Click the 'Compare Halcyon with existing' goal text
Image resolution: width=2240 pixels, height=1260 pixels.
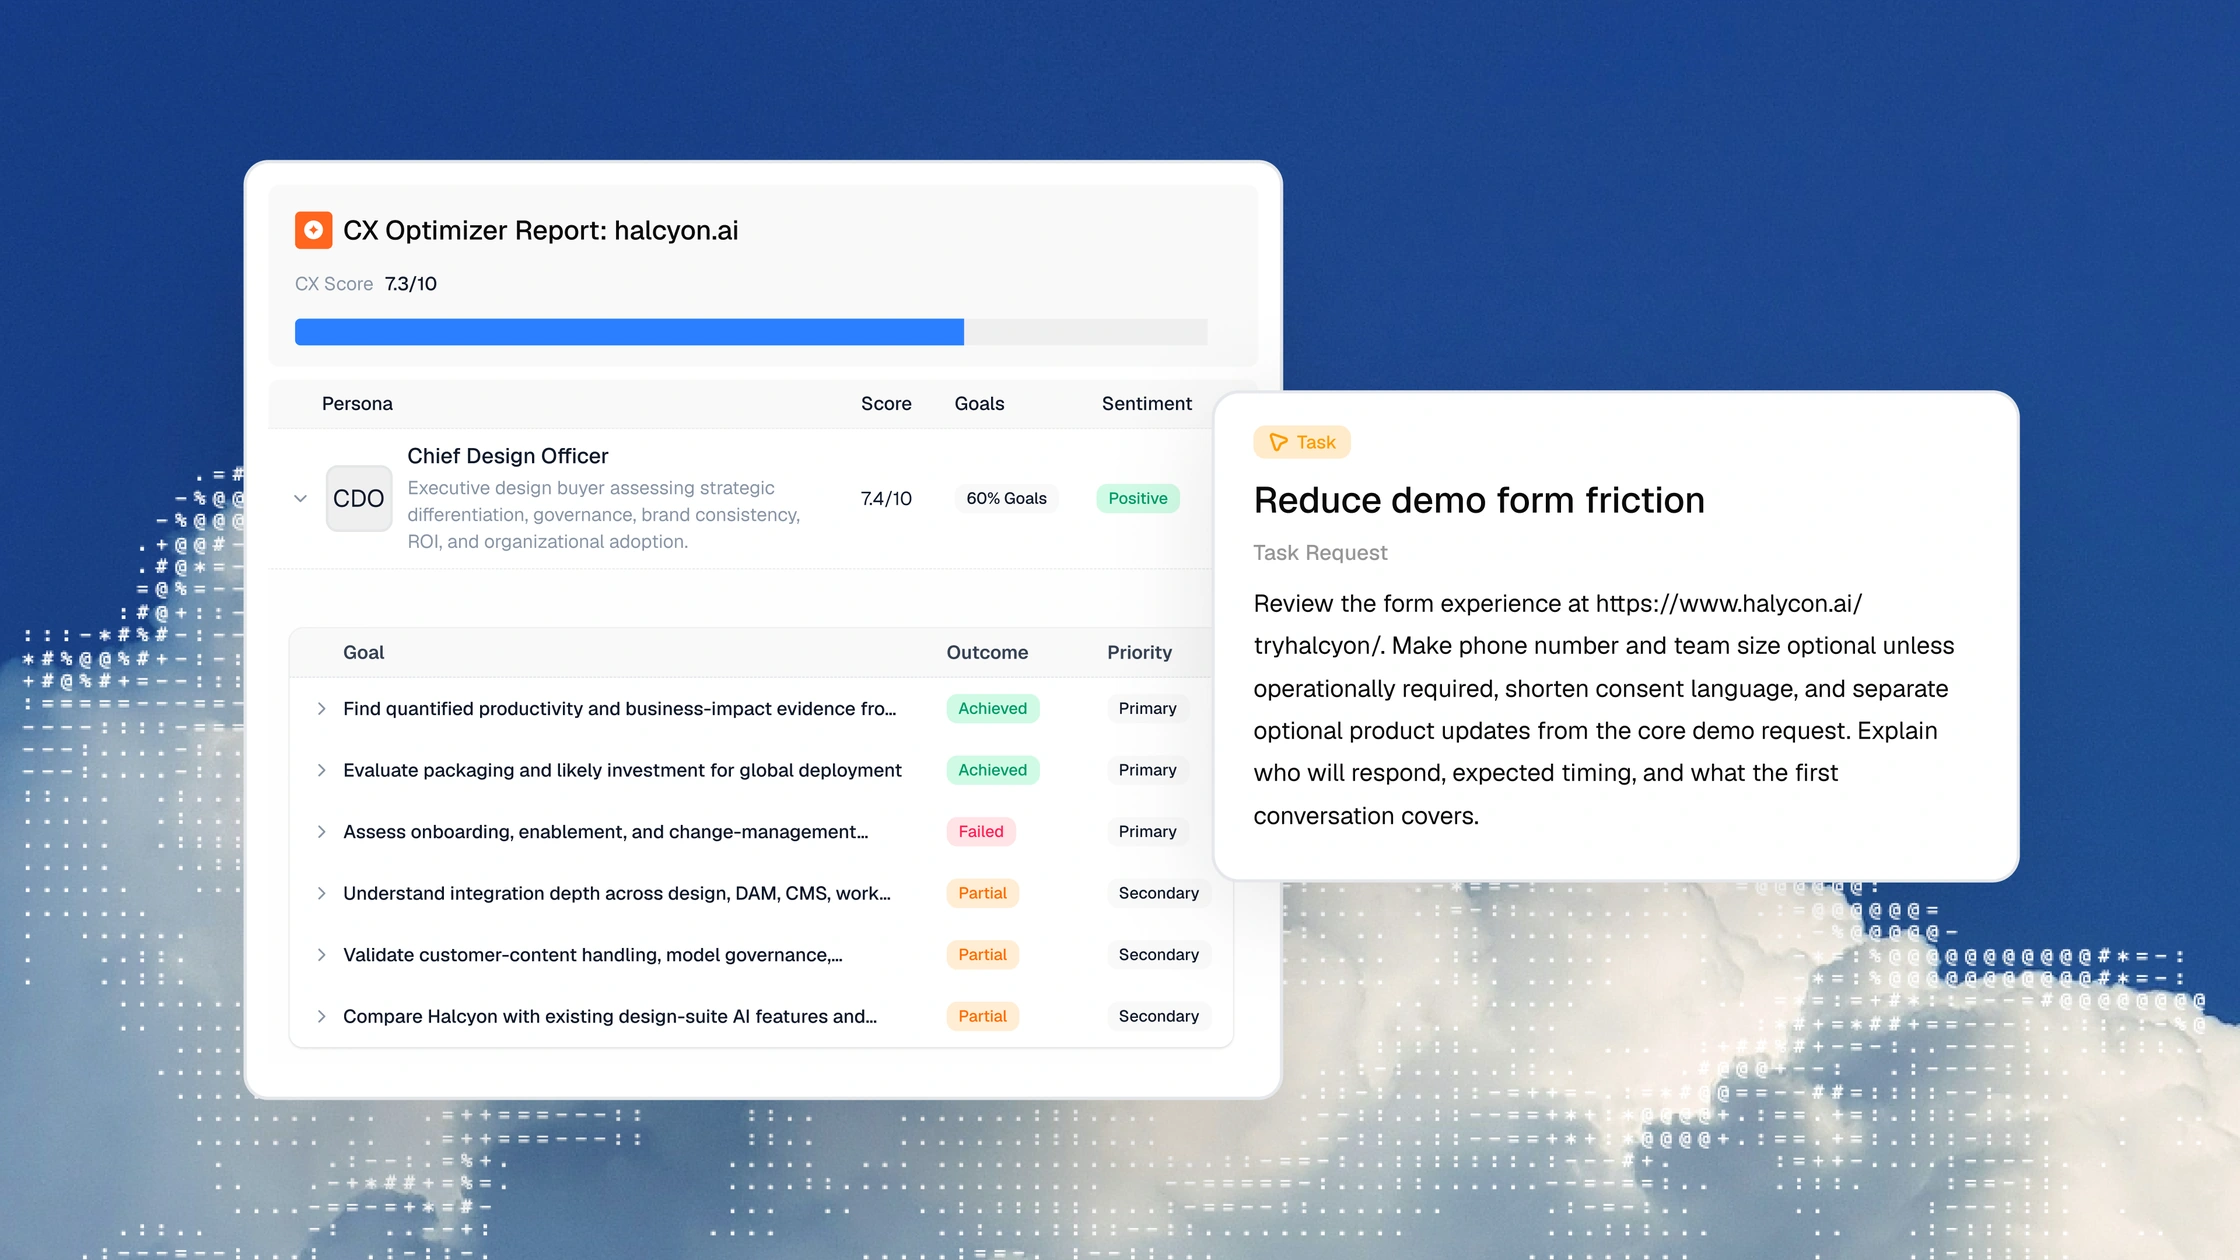click(x=610, y=1016)
